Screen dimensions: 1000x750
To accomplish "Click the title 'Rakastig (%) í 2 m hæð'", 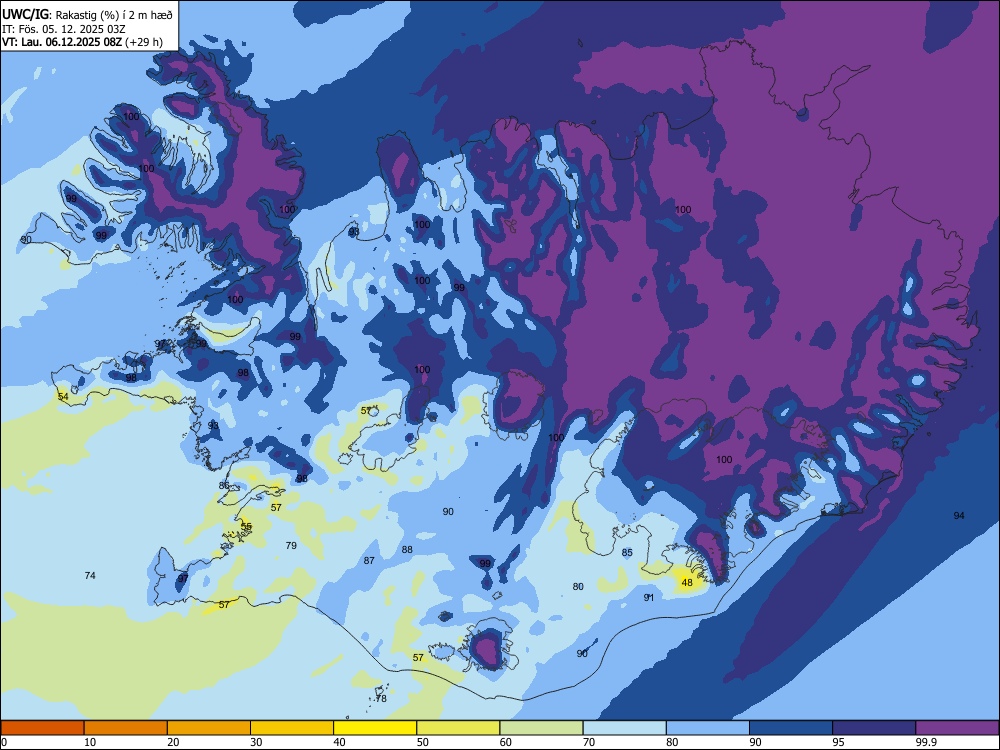I will coord(114,15).
